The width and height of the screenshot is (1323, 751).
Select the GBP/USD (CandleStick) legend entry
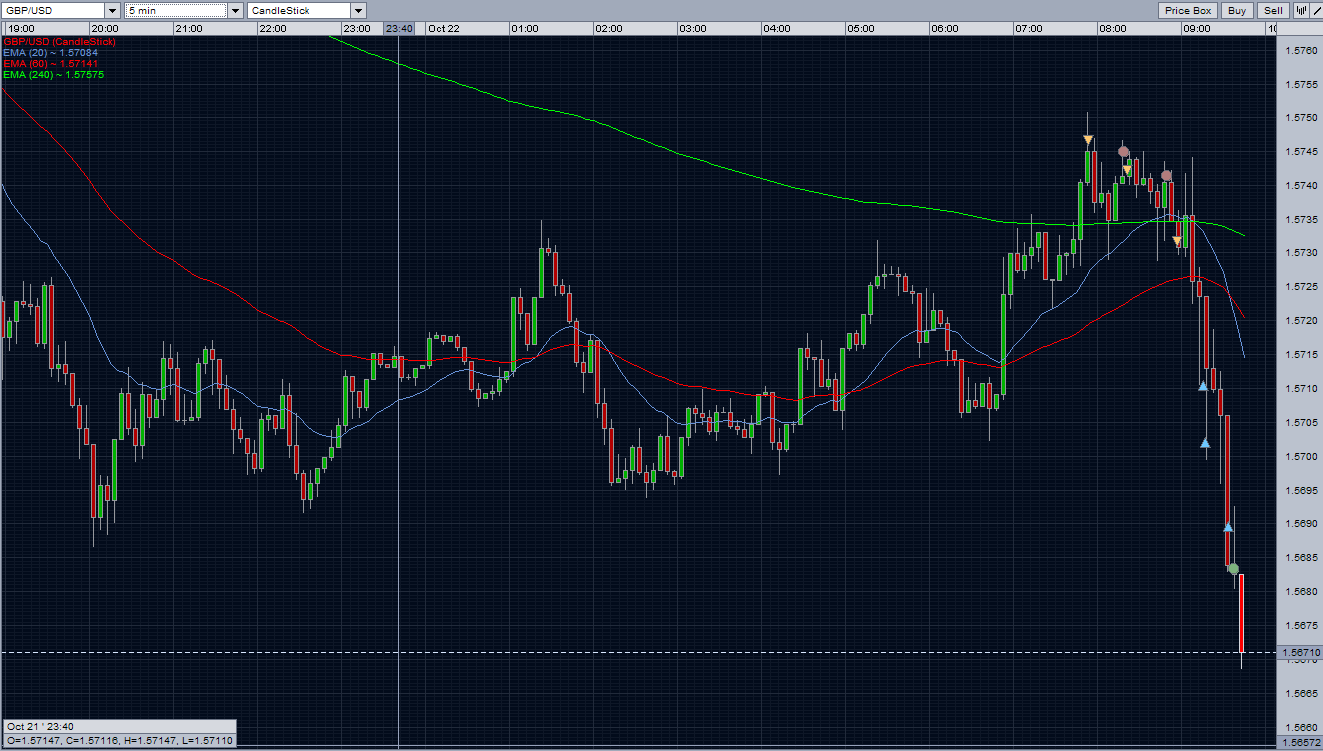point(59,42)
